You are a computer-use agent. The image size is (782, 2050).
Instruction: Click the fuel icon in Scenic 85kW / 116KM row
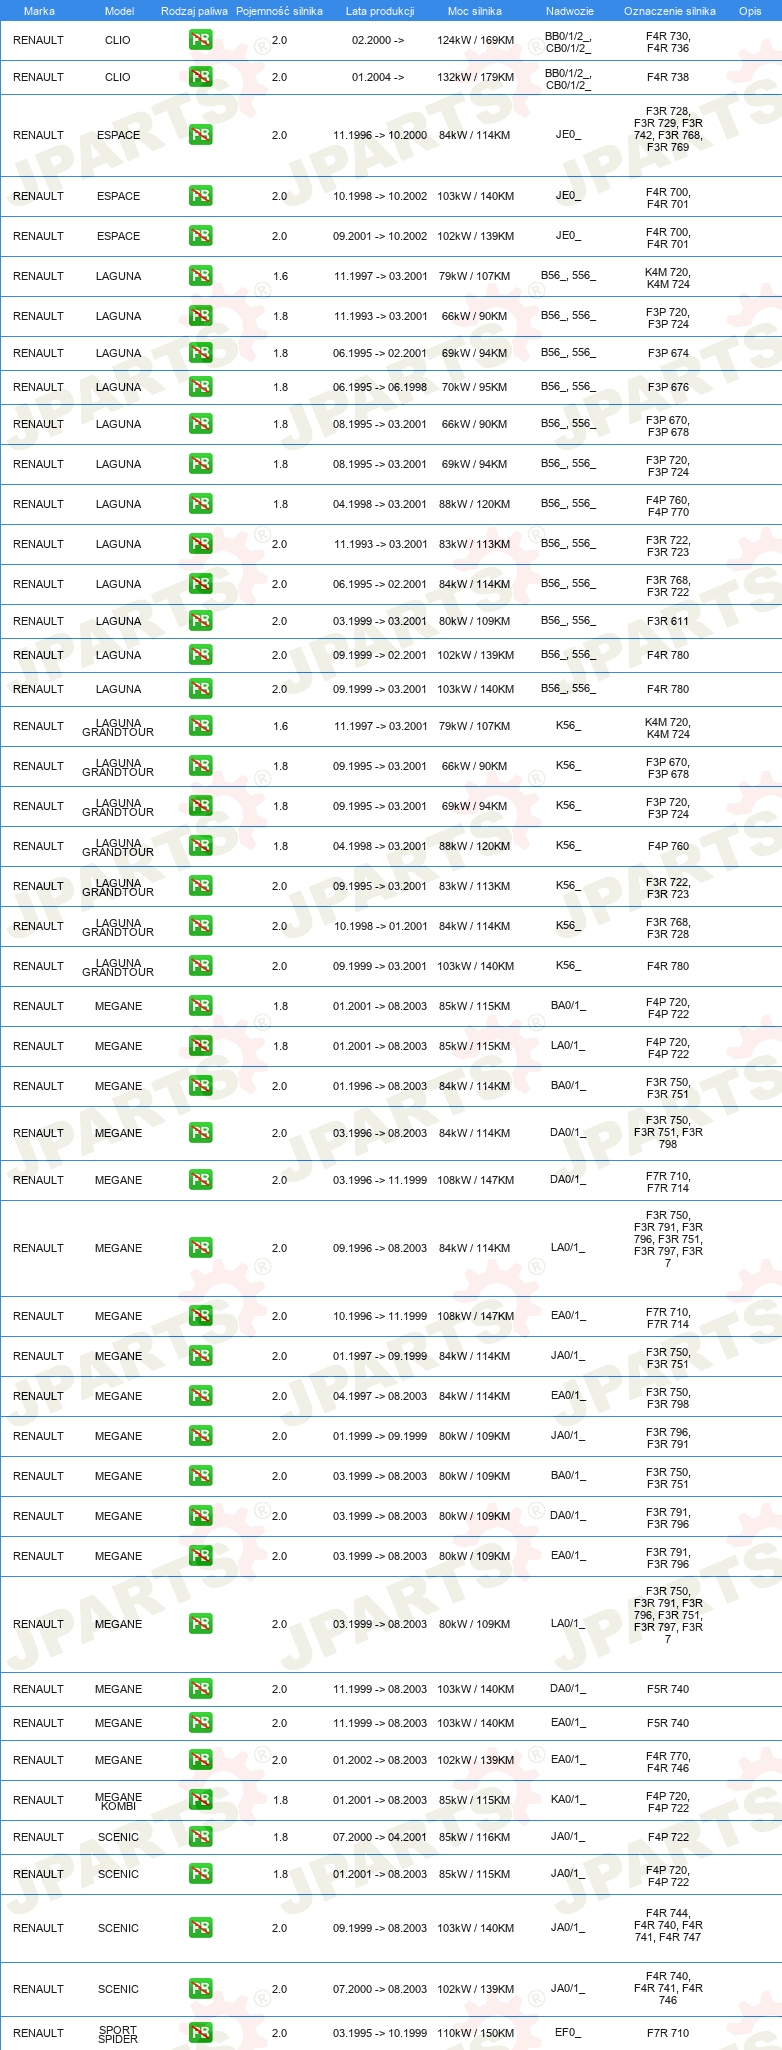coord(200,1837)
